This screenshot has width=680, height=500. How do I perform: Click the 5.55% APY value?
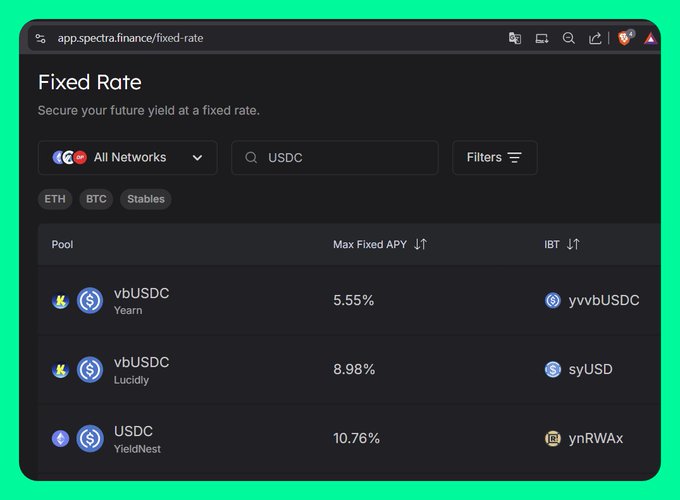click(x=353, y=300)
